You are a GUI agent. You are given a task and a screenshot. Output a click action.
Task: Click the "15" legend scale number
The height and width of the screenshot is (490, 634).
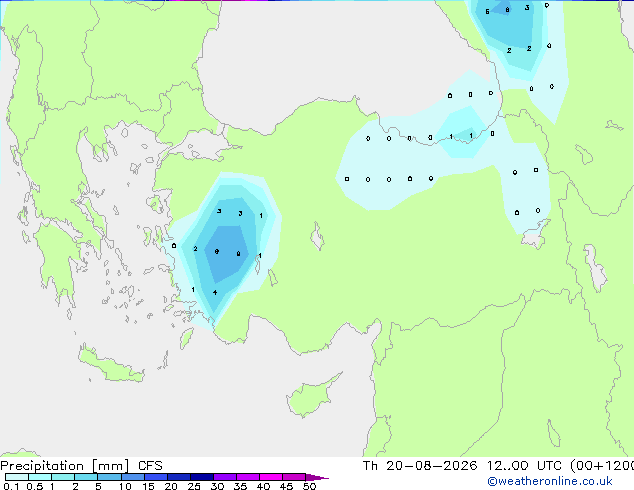click(x=148, y=486)
